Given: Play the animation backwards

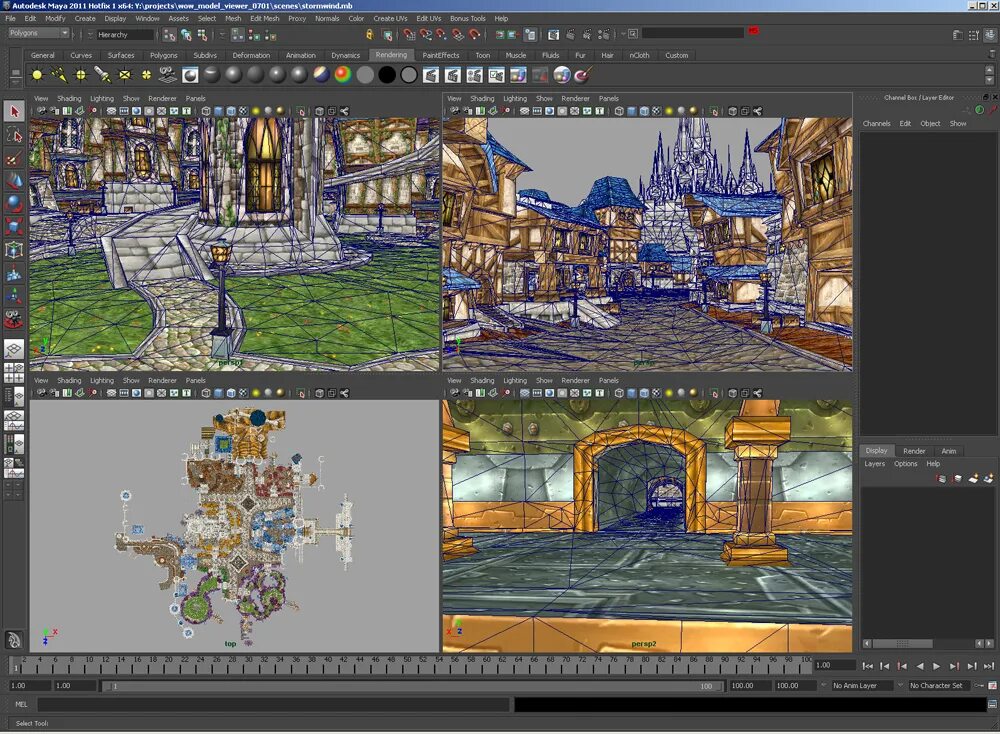Looking at the screenshot, I should (x=919, y=666).
